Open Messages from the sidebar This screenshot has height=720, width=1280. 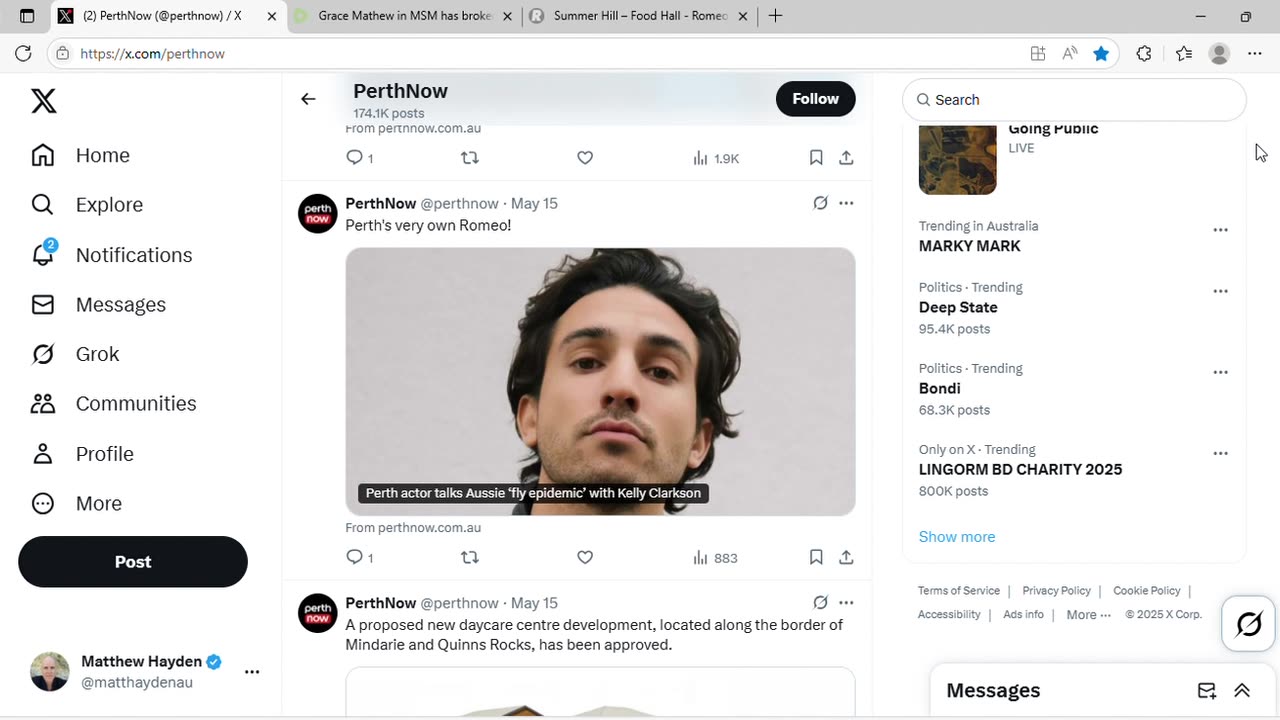[98, 305]
